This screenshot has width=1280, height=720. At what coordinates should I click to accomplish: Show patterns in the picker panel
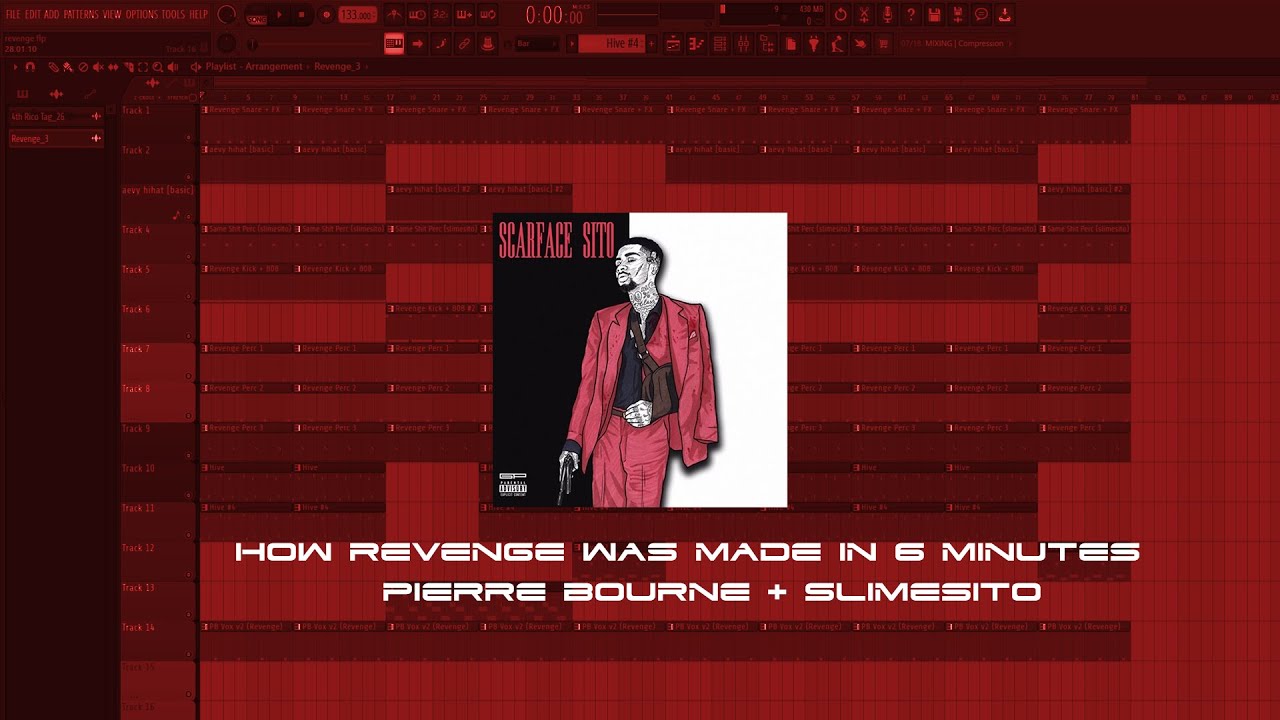pos(22,94)
